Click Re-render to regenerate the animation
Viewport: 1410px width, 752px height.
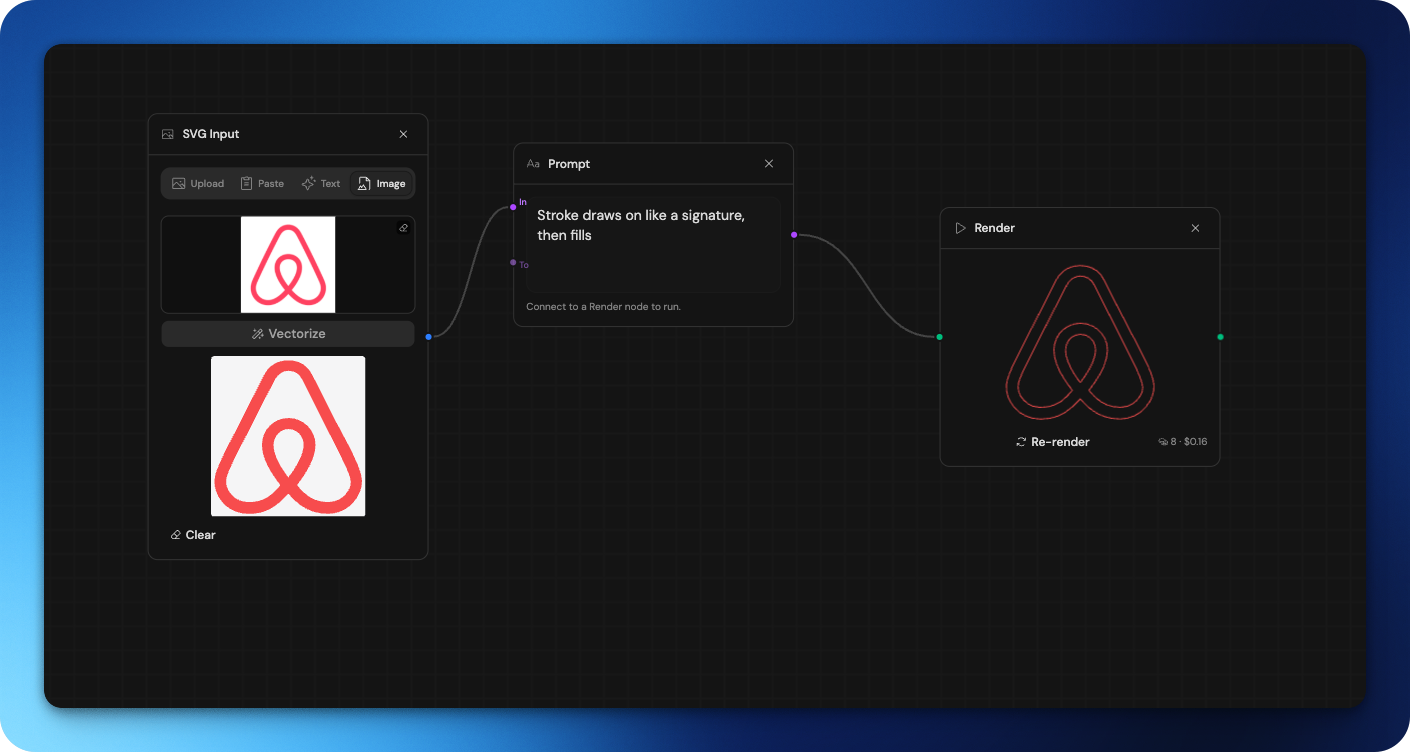click(1052, 441)
